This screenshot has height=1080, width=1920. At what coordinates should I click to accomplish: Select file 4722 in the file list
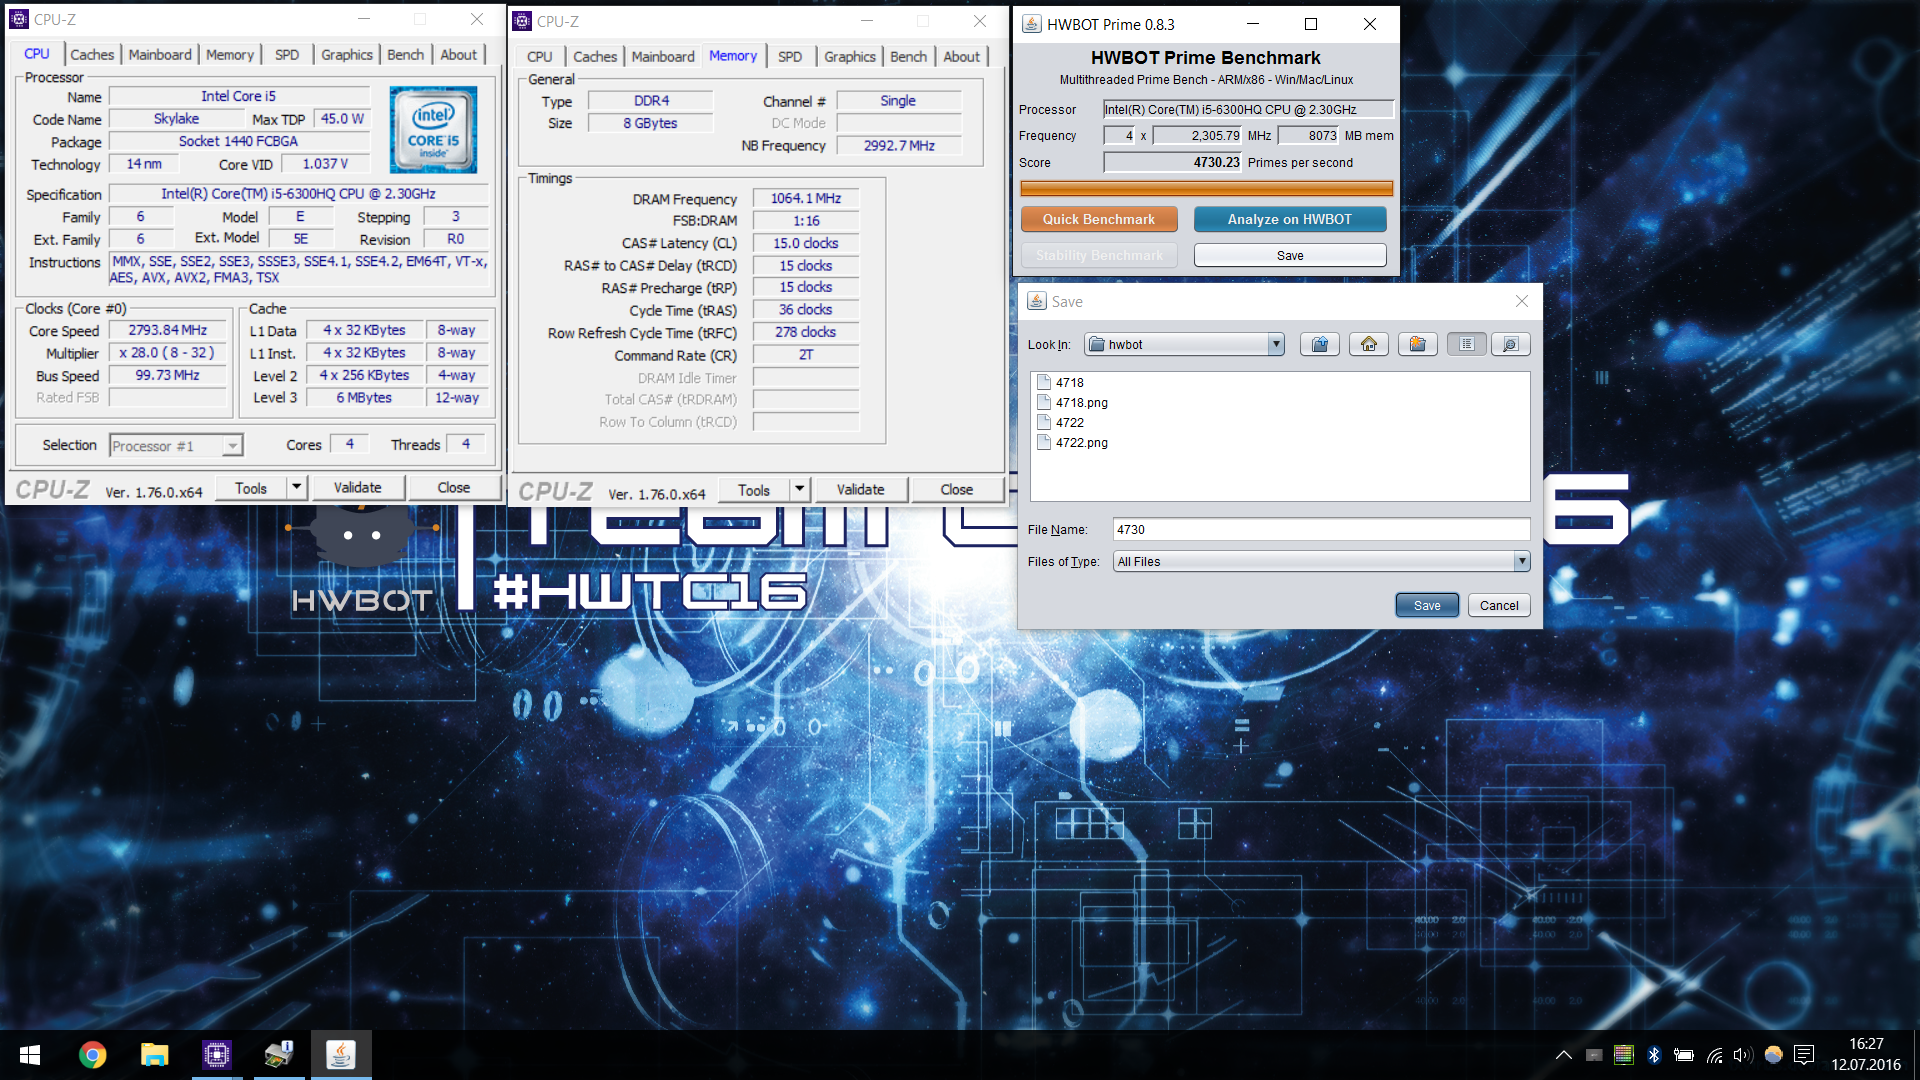[1061, 422]
